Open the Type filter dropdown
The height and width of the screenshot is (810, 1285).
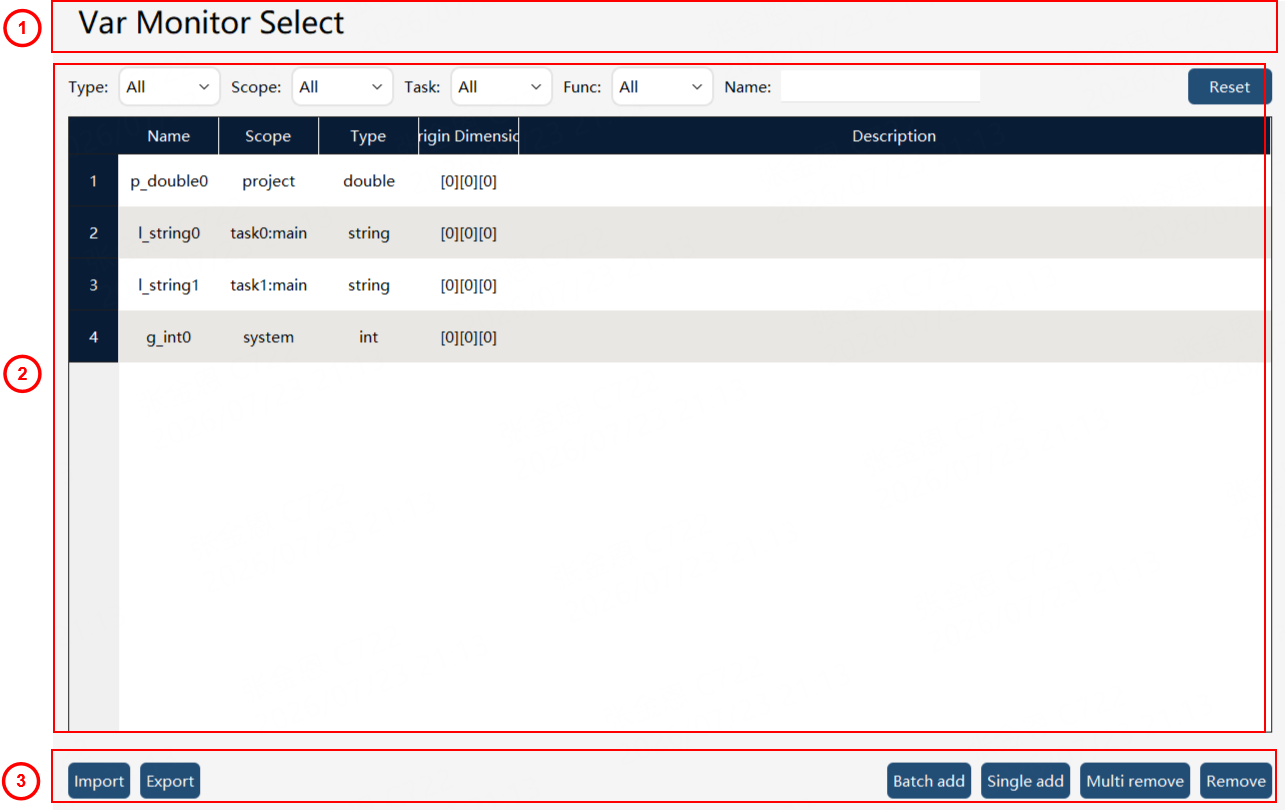(169, 87)
